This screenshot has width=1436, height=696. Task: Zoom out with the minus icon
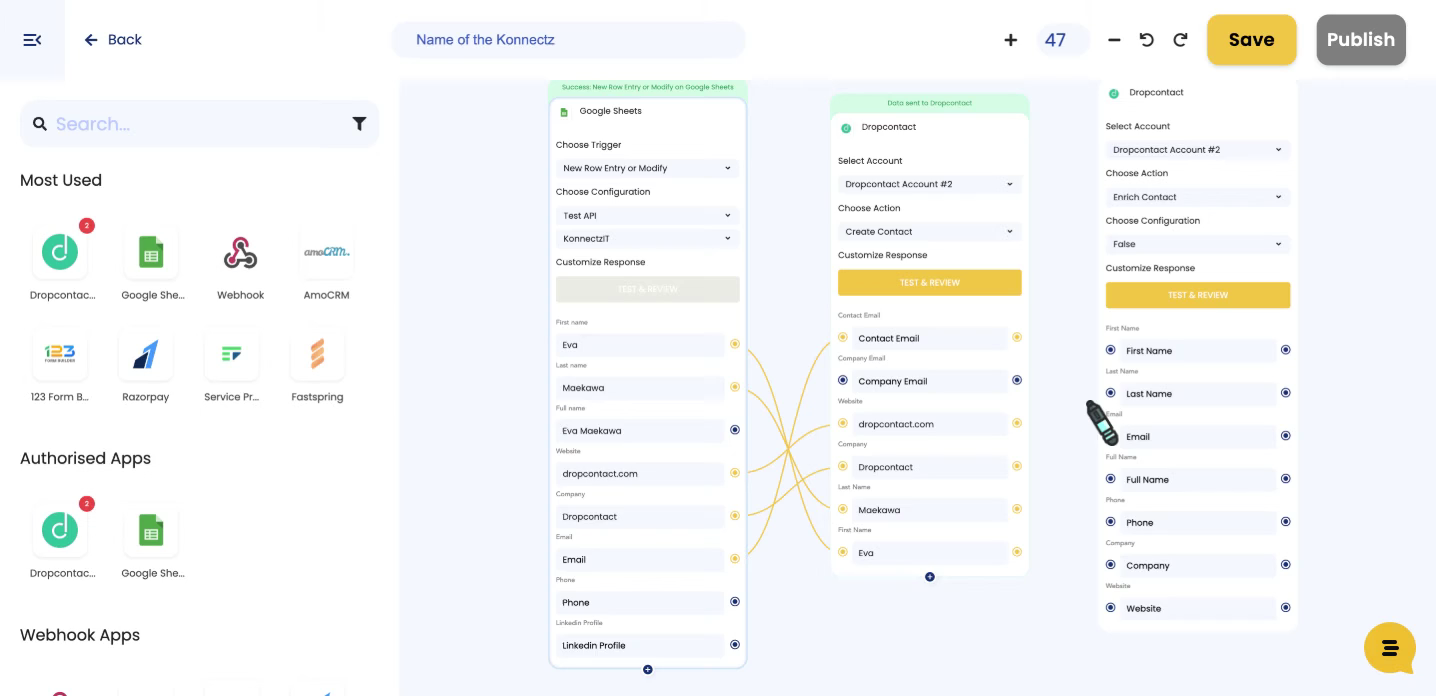[x=1114, y=40]
